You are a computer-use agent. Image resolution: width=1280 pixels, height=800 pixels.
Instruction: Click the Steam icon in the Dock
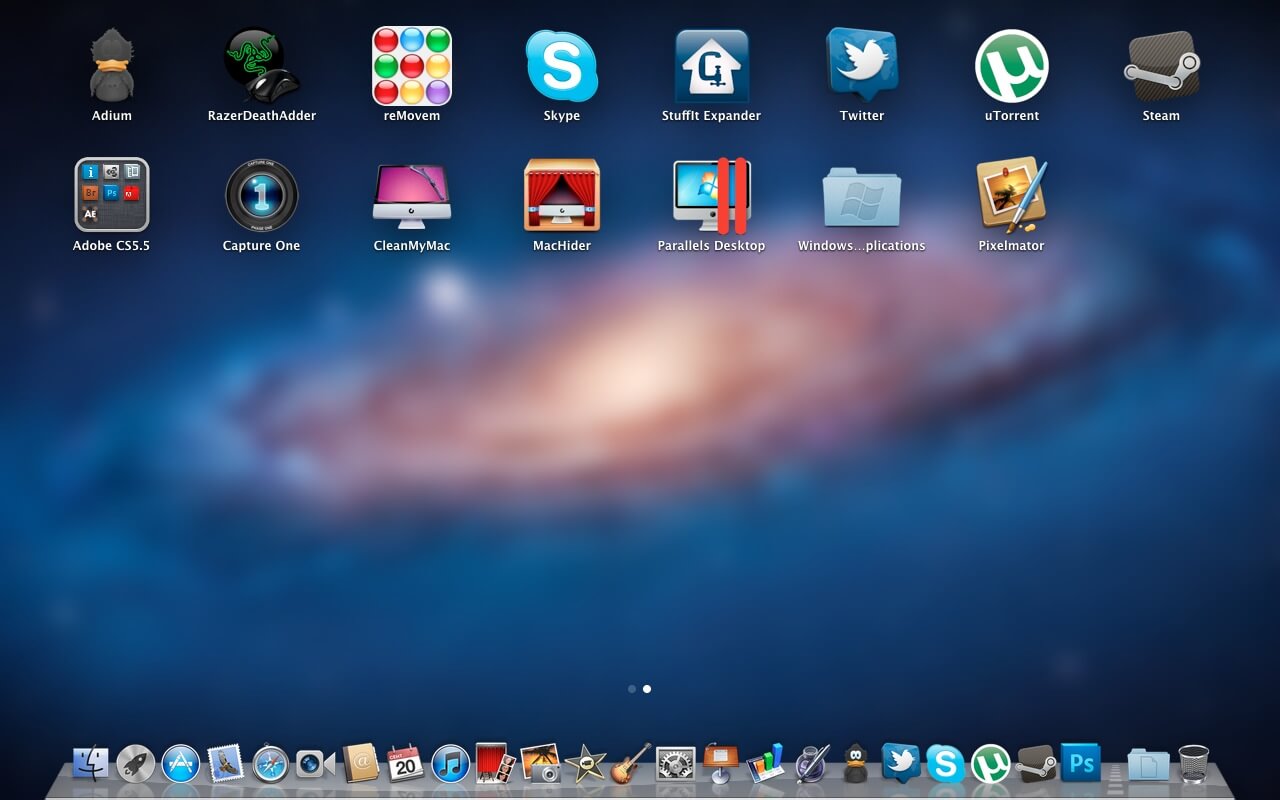[1036, 764]
